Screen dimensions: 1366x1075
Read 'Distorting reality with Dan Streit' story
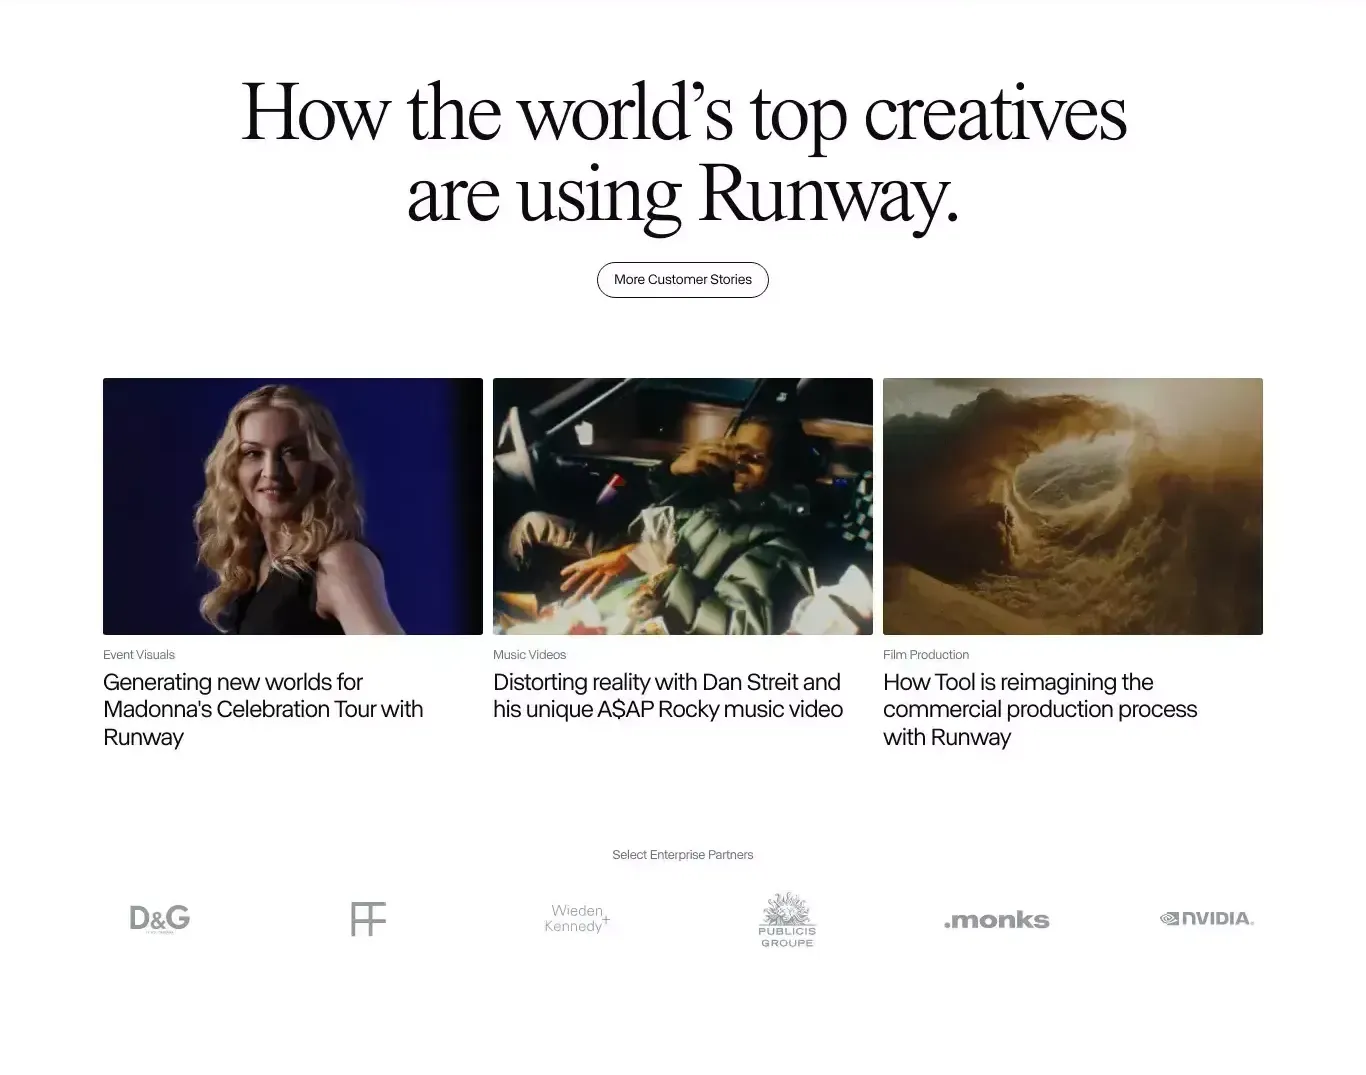668,696
